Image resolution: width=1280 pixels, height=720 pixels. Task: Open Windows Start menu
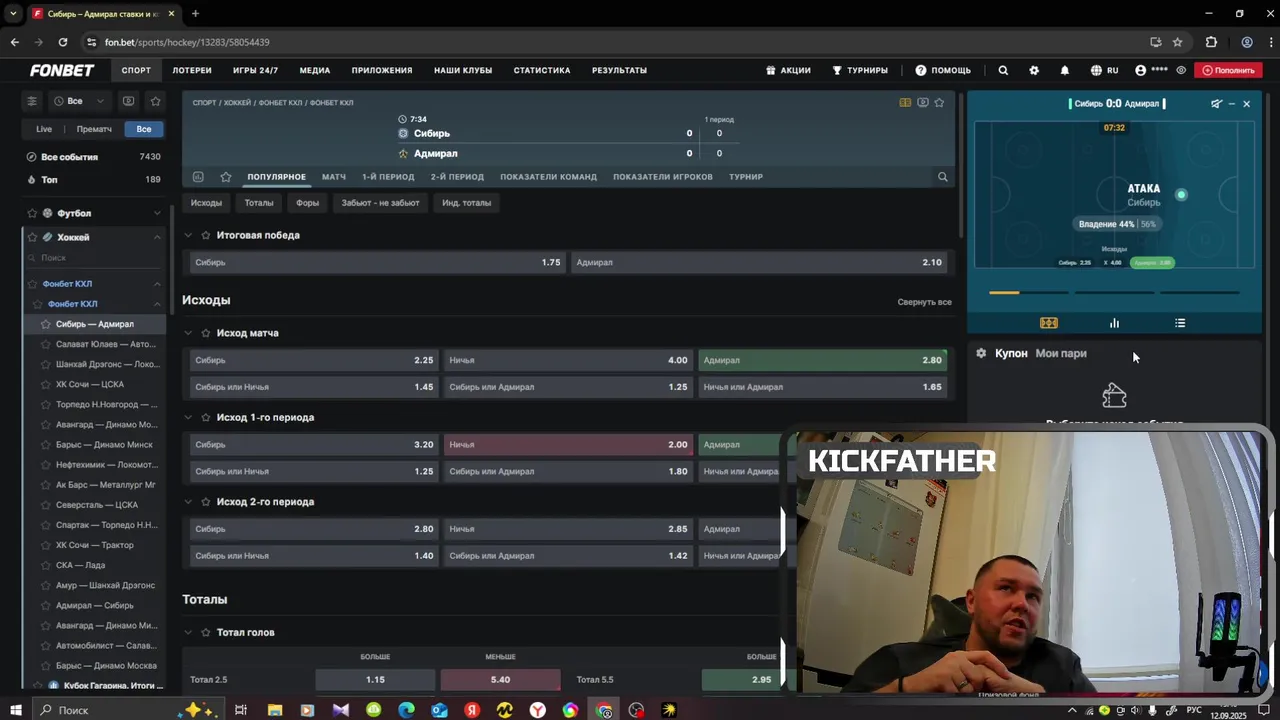coord(15,710)
